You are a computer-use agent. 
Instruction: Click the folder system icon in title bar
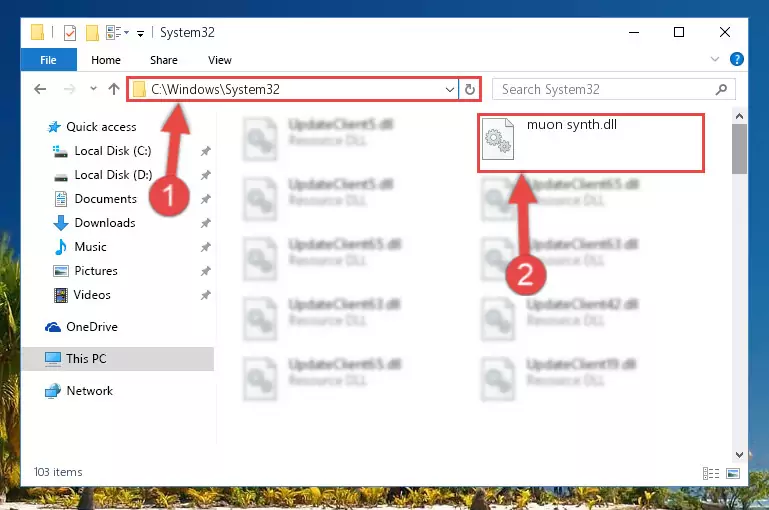click(38, 32)
